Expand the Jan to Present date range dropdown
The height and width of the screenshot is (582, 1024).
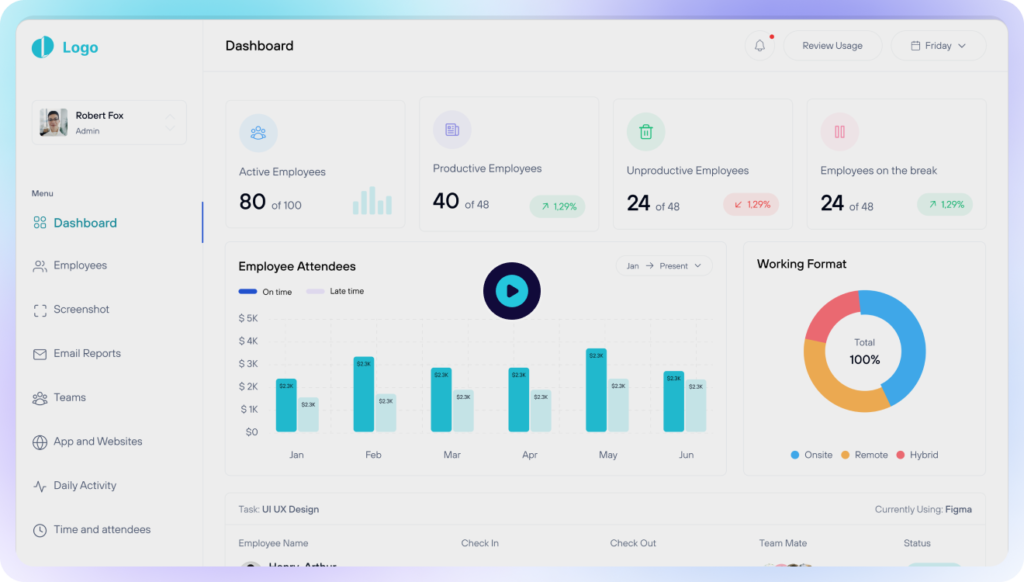coord(665,266)
